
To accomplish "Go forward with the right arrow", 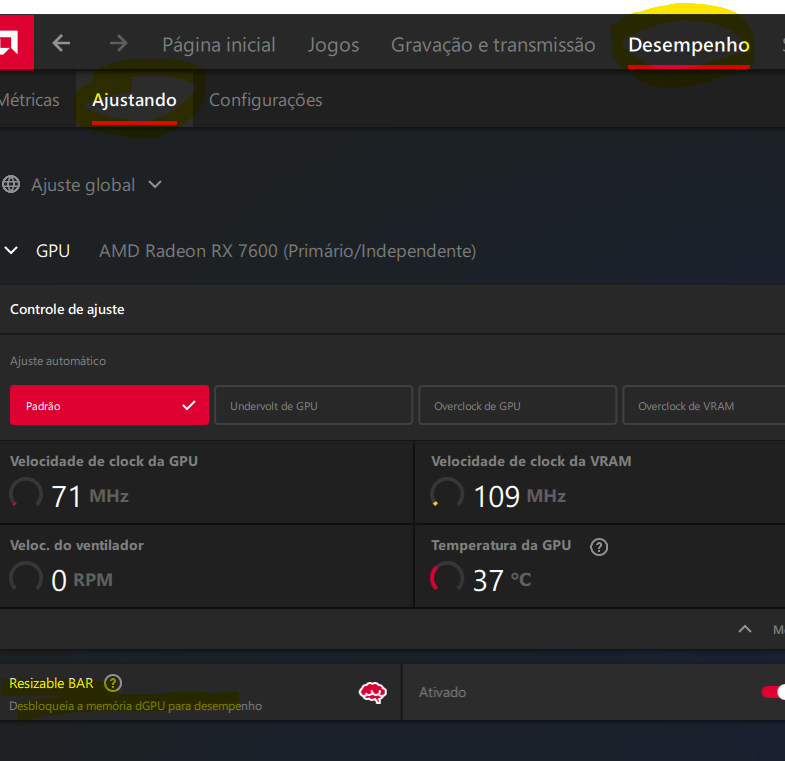I will 119,43.
